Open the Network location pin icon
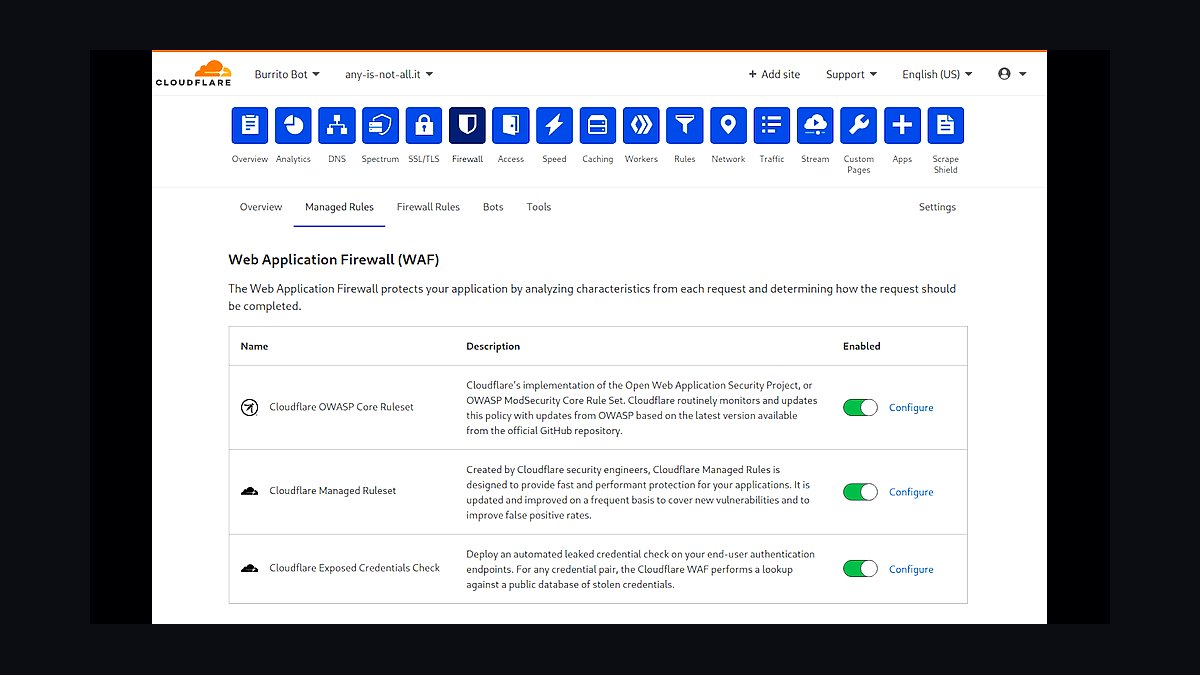 728,126
